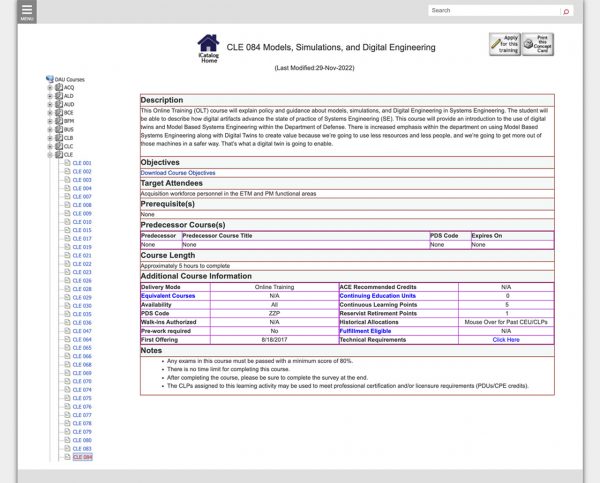Viewport: 600px width, 483px height.
Task: Click the page icon beside CLE 028
Action: (67, 289)
